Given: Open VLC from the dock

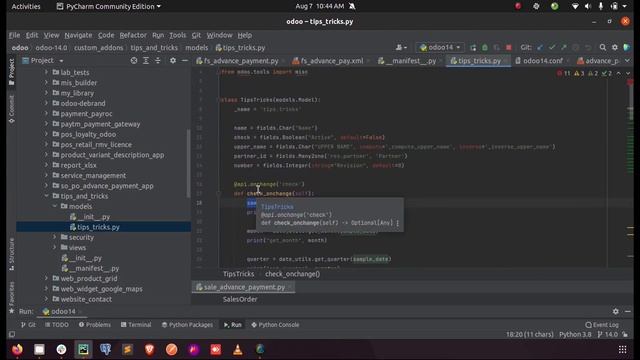Looking at the screenshot, I should [238, 349].
